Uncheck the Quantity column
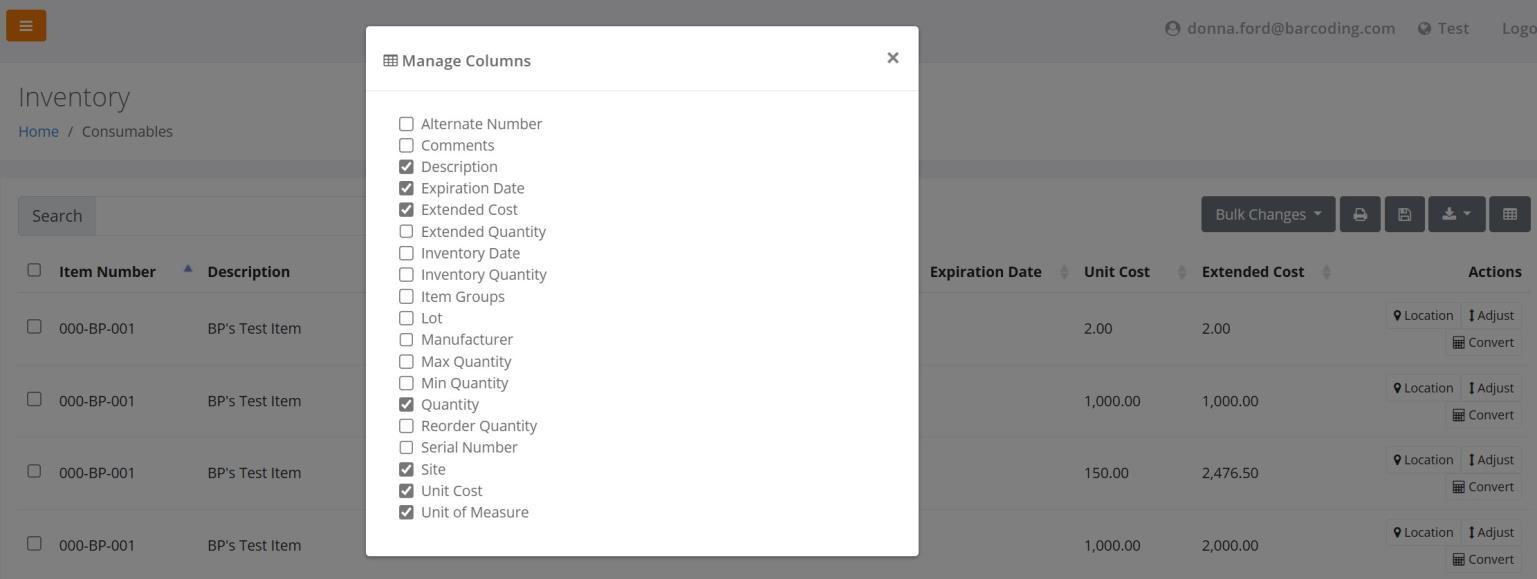This screenshot has height=579, width=1537. [406, 404]
